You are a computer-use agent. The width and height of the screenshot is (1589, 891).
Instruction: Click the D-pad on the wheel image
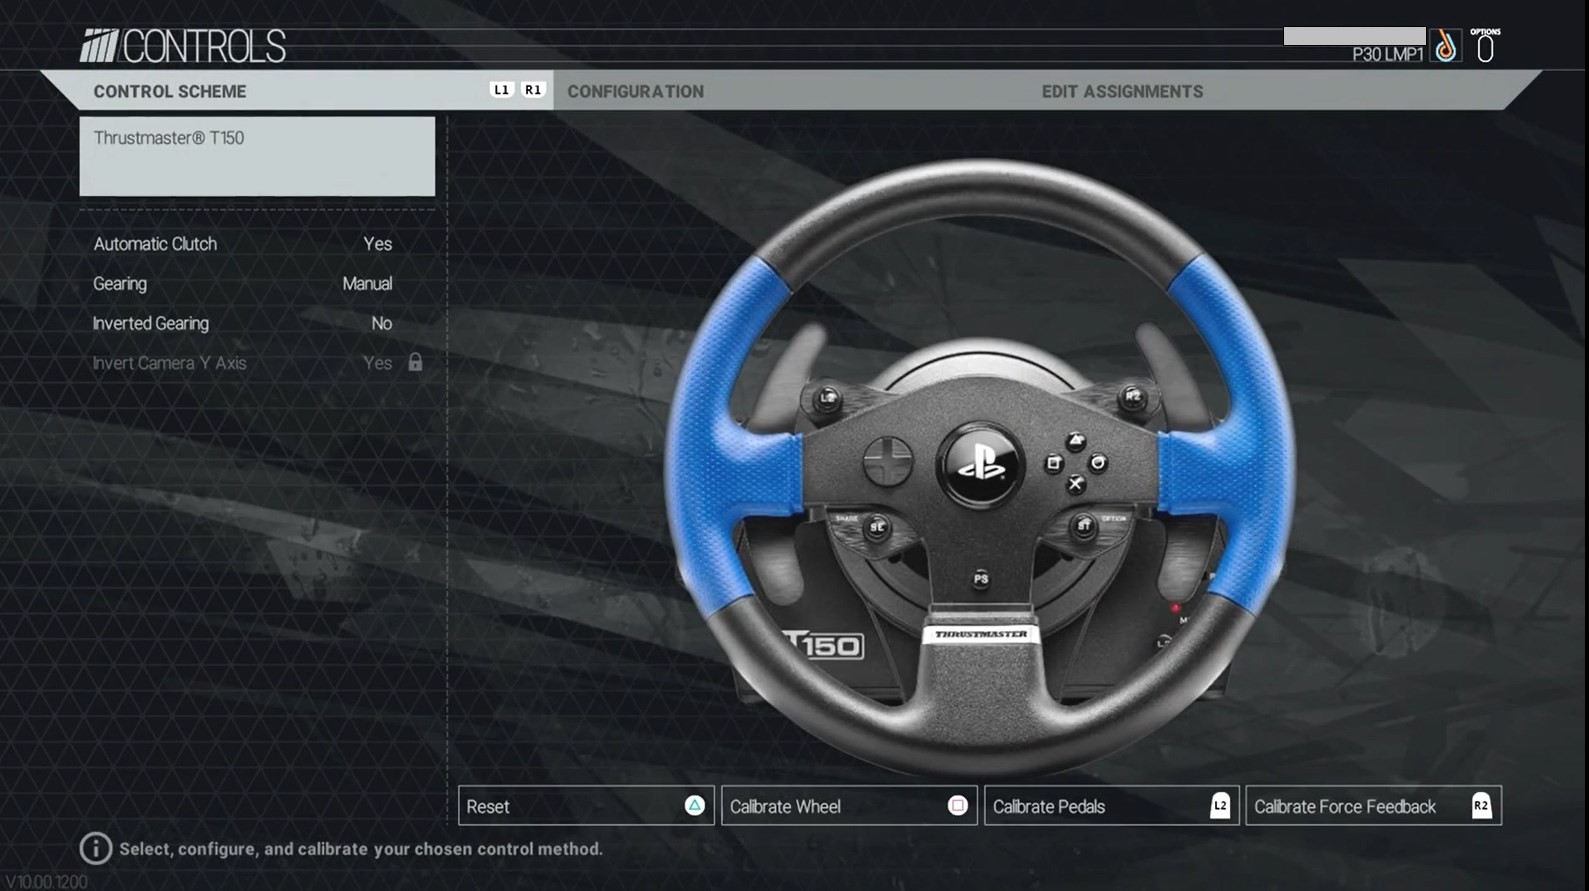(x=888, y=462)
